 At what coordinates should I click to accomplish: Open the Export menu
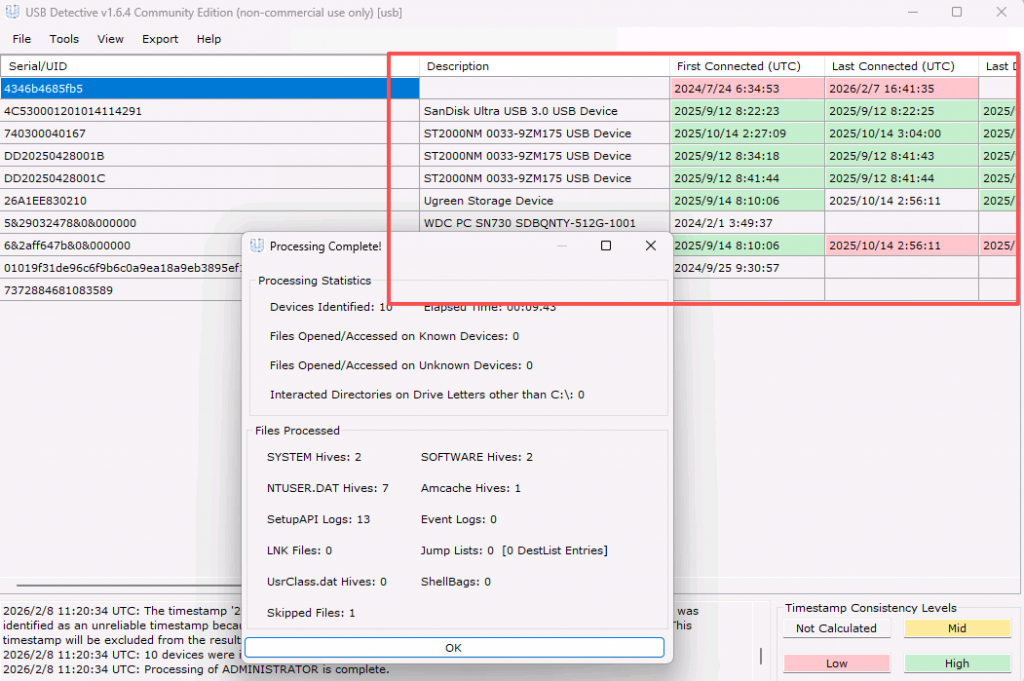160,39
